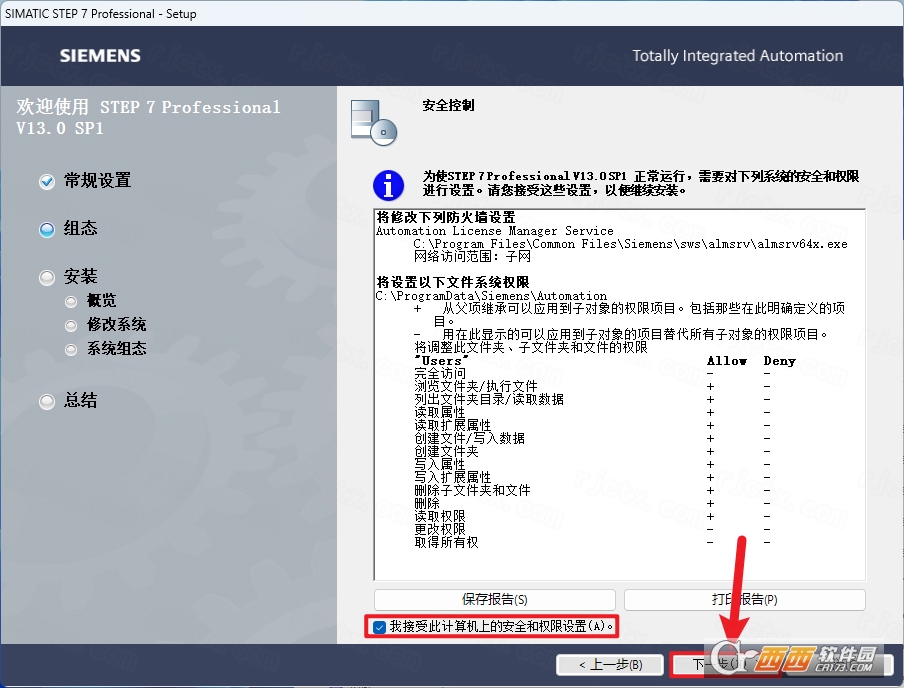Click the SIEMENS logo
The height and width of the screenshot is (688, 904).
click(100, 55)
